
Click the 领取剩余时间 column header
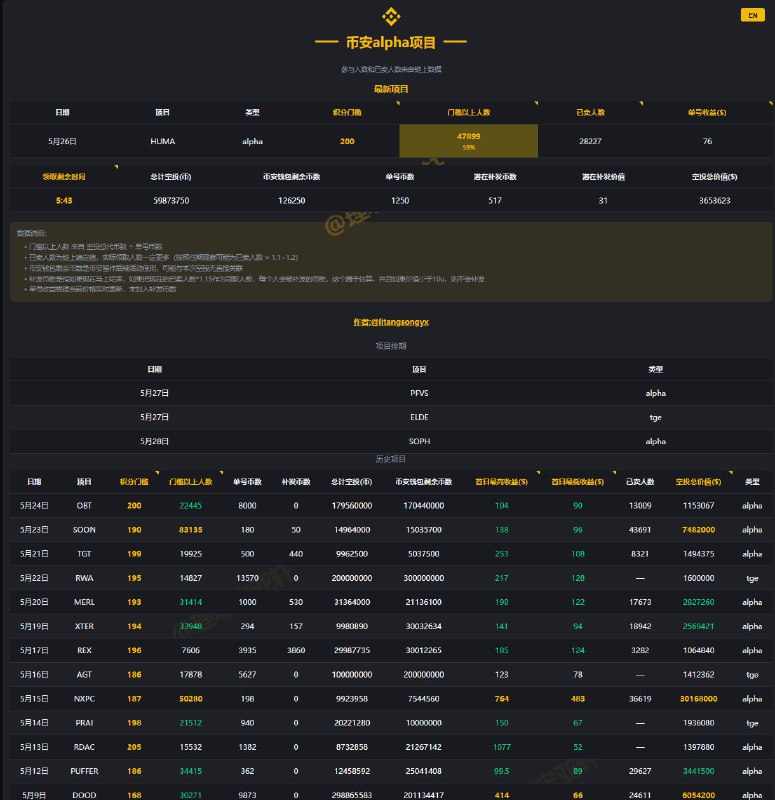click(x=64, y=177)
